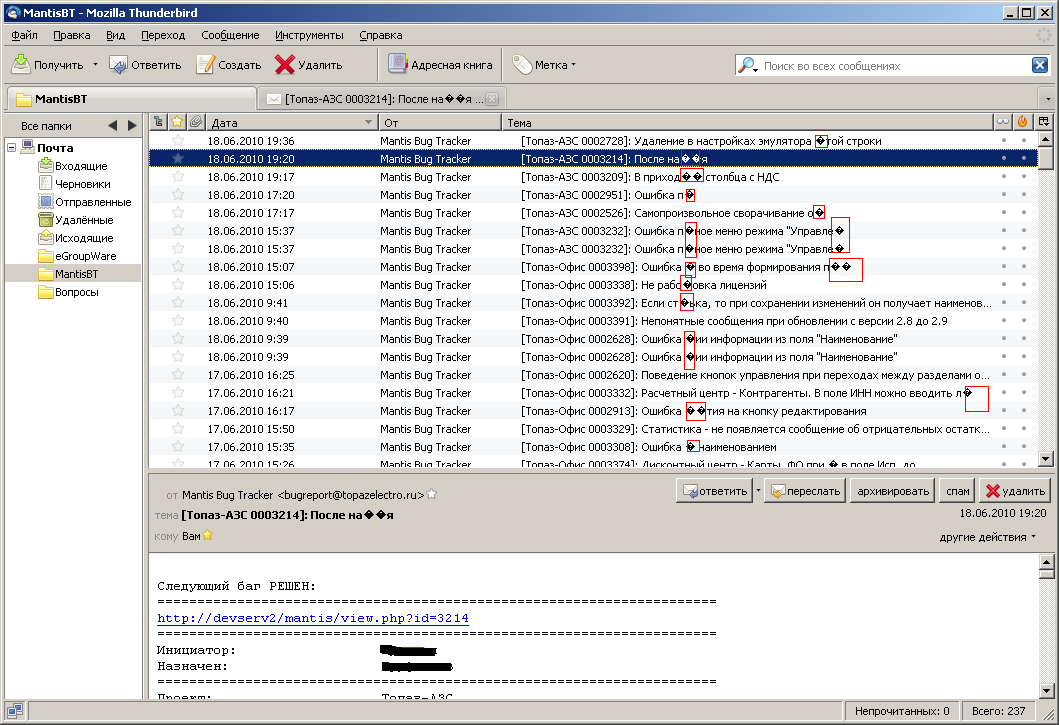The width and height of the screenshot is (1059, 725).
Task: Open the tab list dropdown arrow
Action: 1048,99
